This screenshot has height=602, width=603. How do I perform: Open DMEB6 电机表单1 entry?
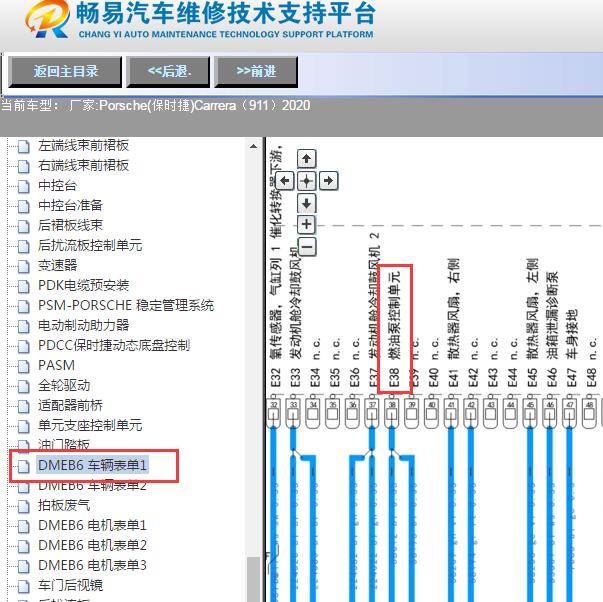pyautogui.click(x=92, y=525)
